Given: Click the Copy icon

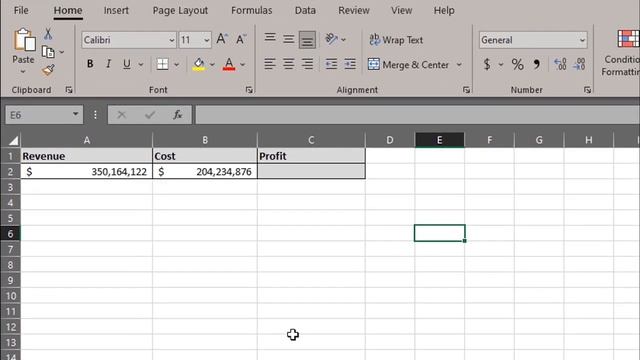Looking at the screenshot, I should [x=48, y=52].
